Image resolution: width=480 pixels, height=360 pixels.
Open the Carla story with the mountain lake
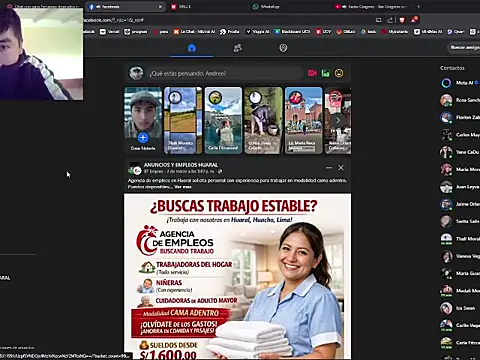point(223,120)
